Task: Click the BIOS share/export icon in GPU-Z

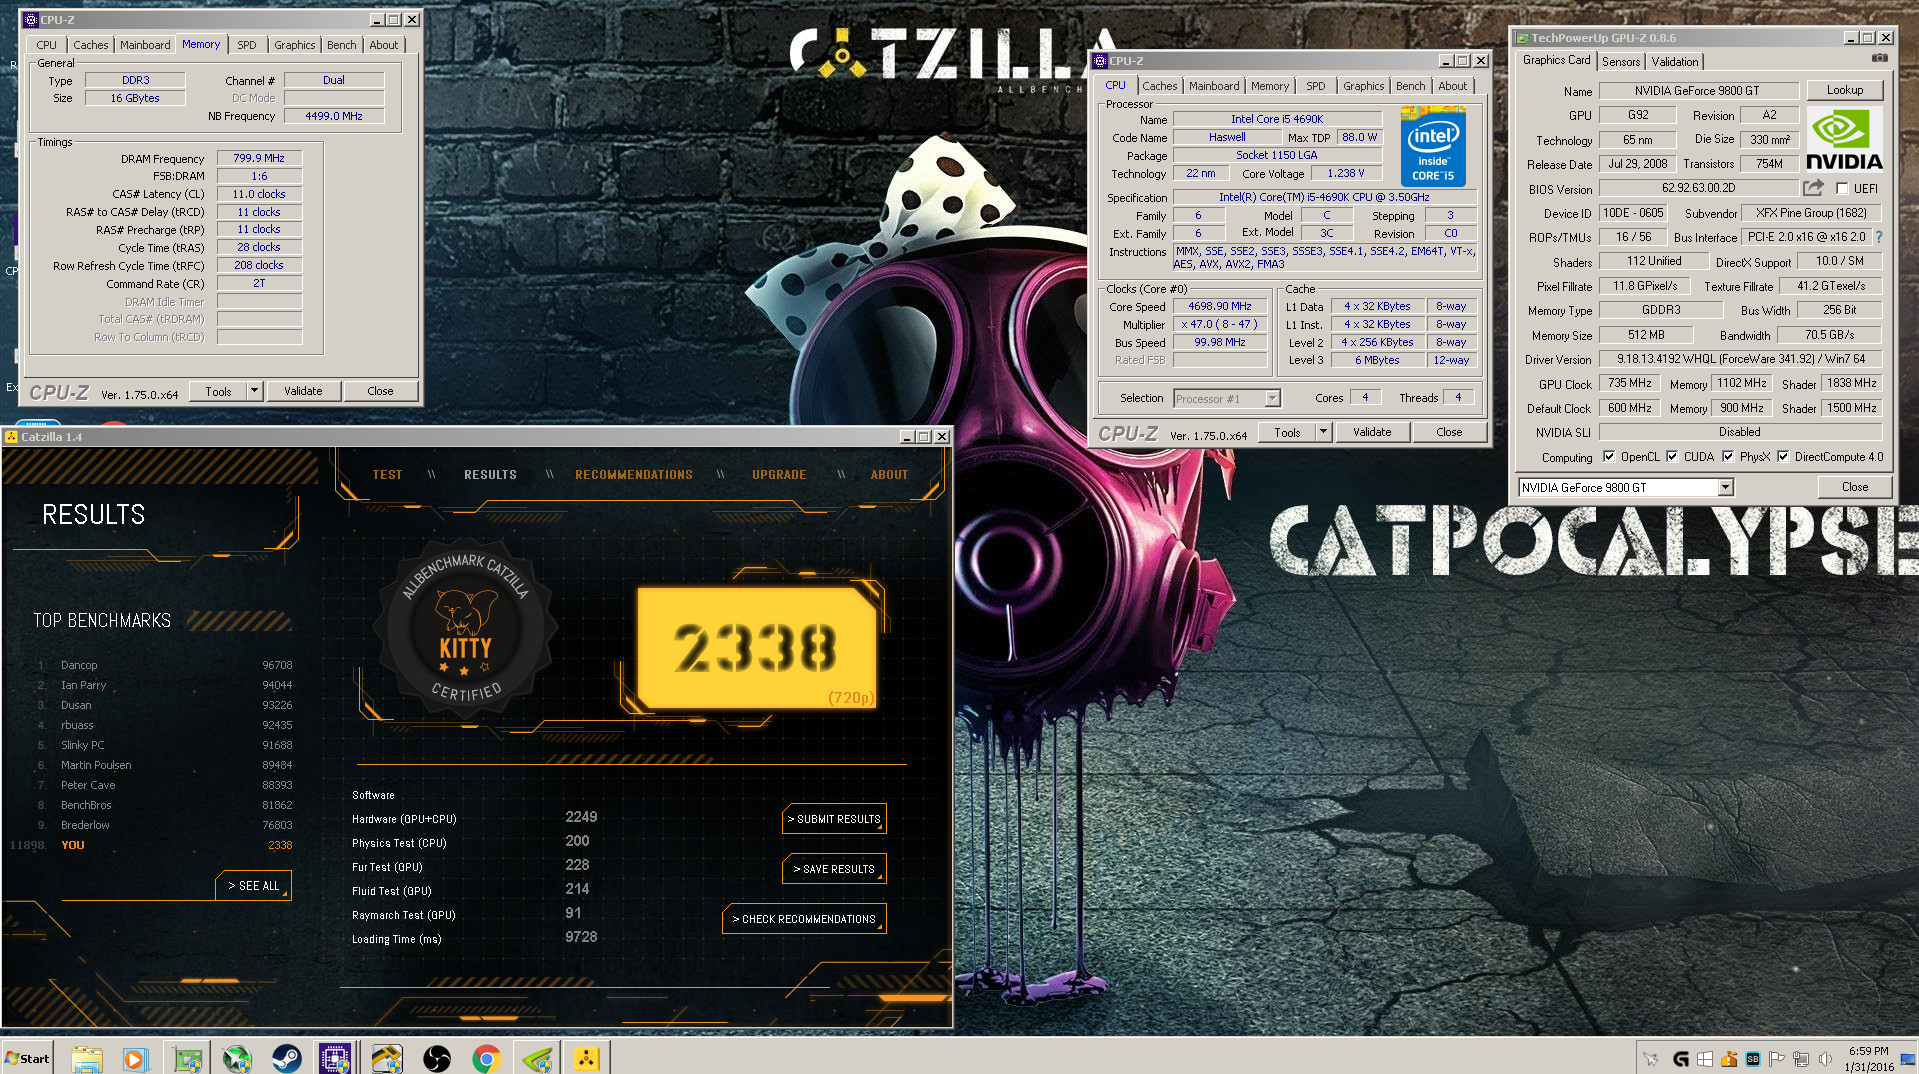Action: [1813, 188]
